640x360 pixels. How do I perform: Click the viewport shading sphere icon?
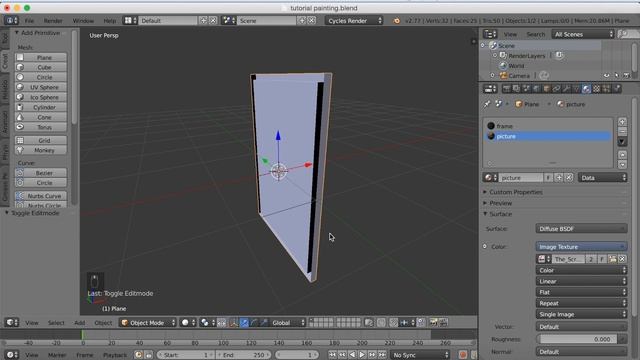[x=188, y=323]
